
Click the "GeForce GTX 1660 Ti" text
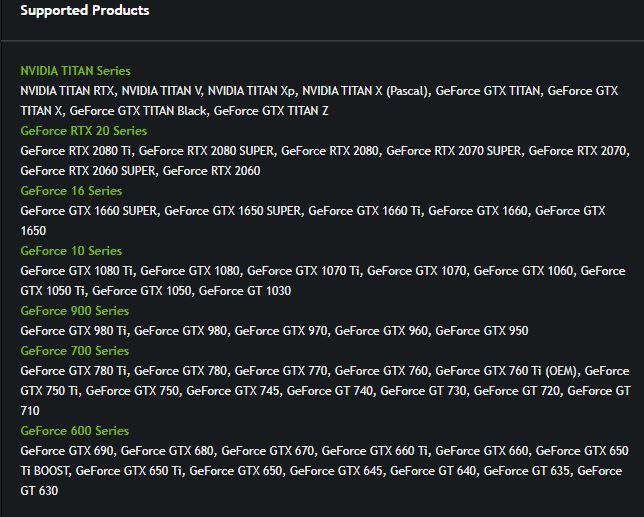tap(365, 211)
